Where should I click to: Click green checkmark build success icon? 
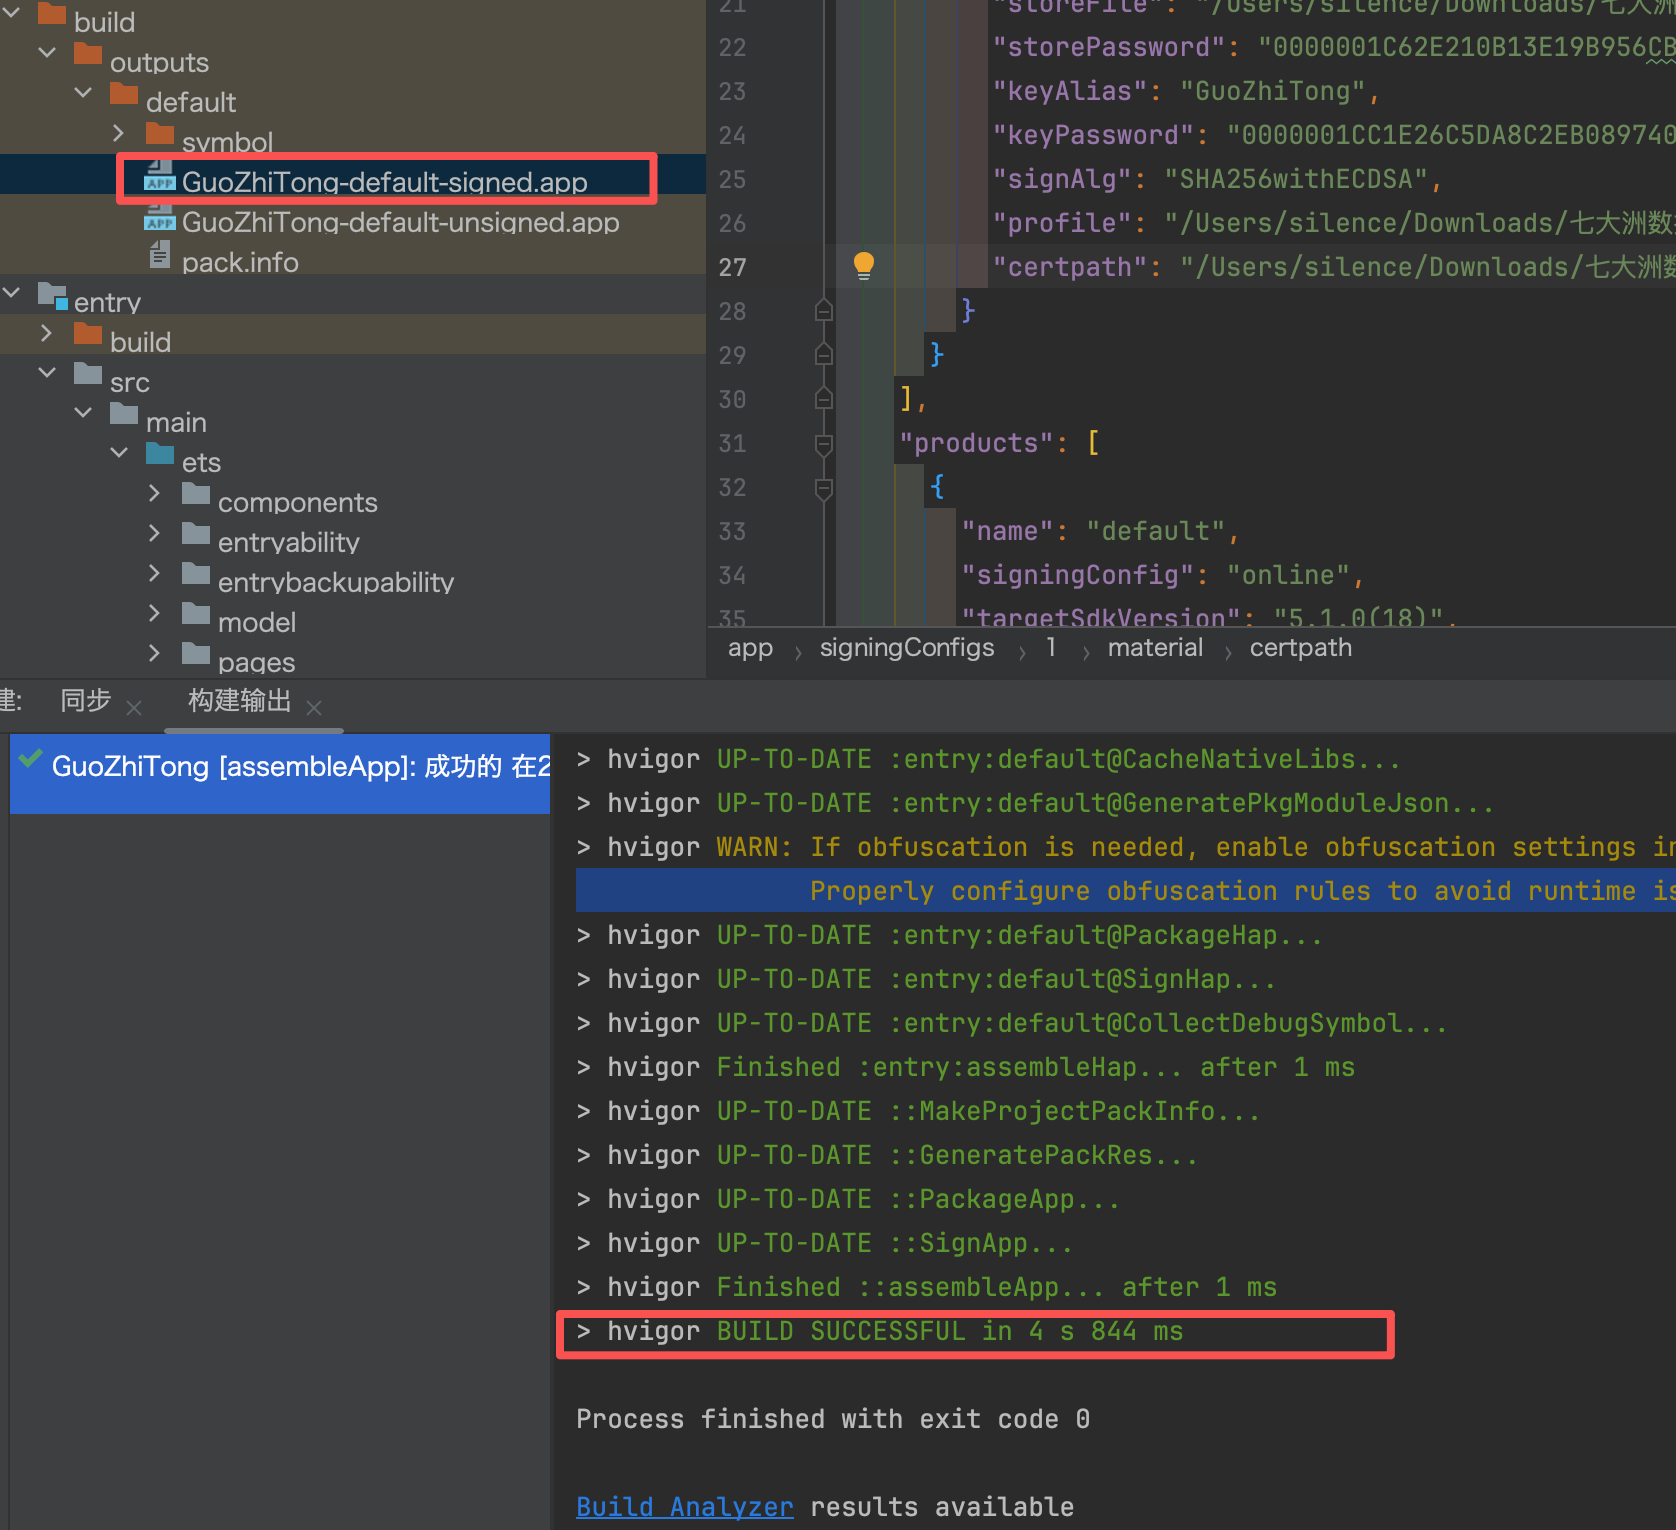click(31, 759)
